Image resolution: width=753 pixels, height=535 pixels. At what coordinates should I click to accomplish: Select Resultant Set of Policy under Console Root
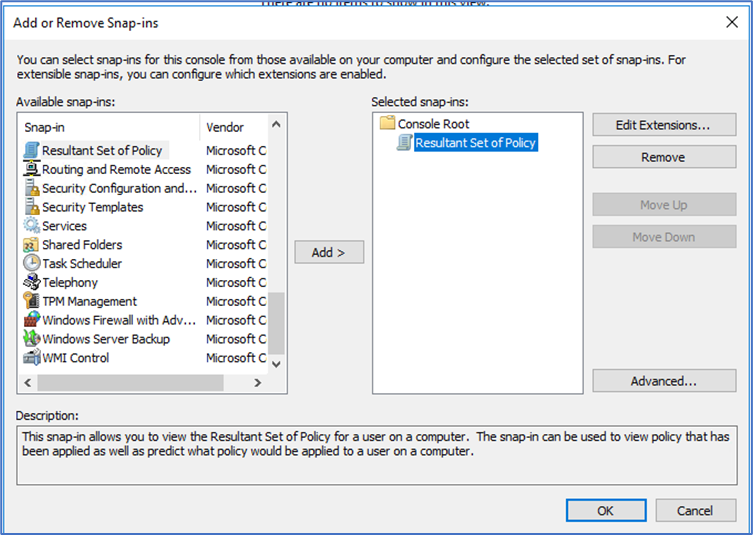pyautogui.click(x=475, y=143)
